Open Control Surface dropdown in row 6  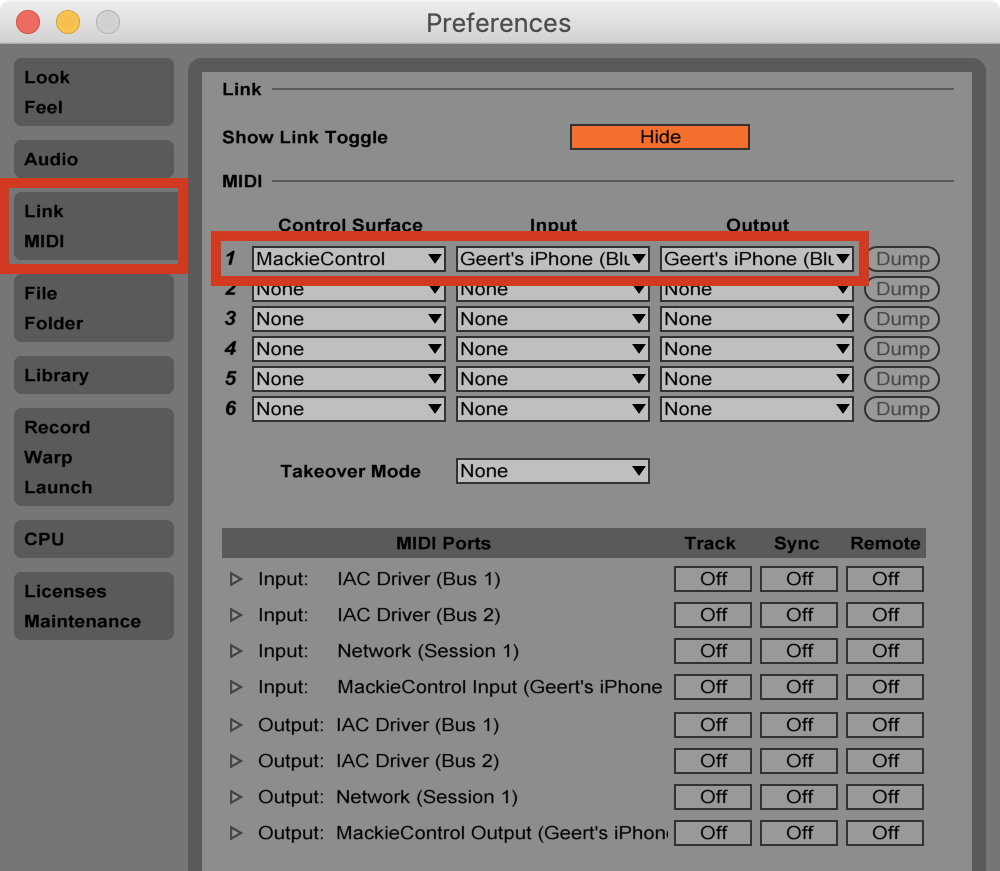pos(348,409)
